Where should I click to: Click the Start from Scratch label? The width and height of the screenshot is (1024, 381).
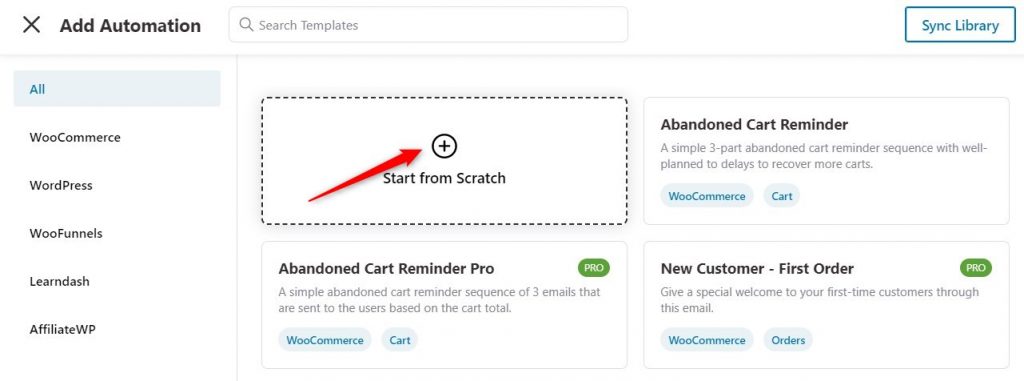(x=444, y=178)
